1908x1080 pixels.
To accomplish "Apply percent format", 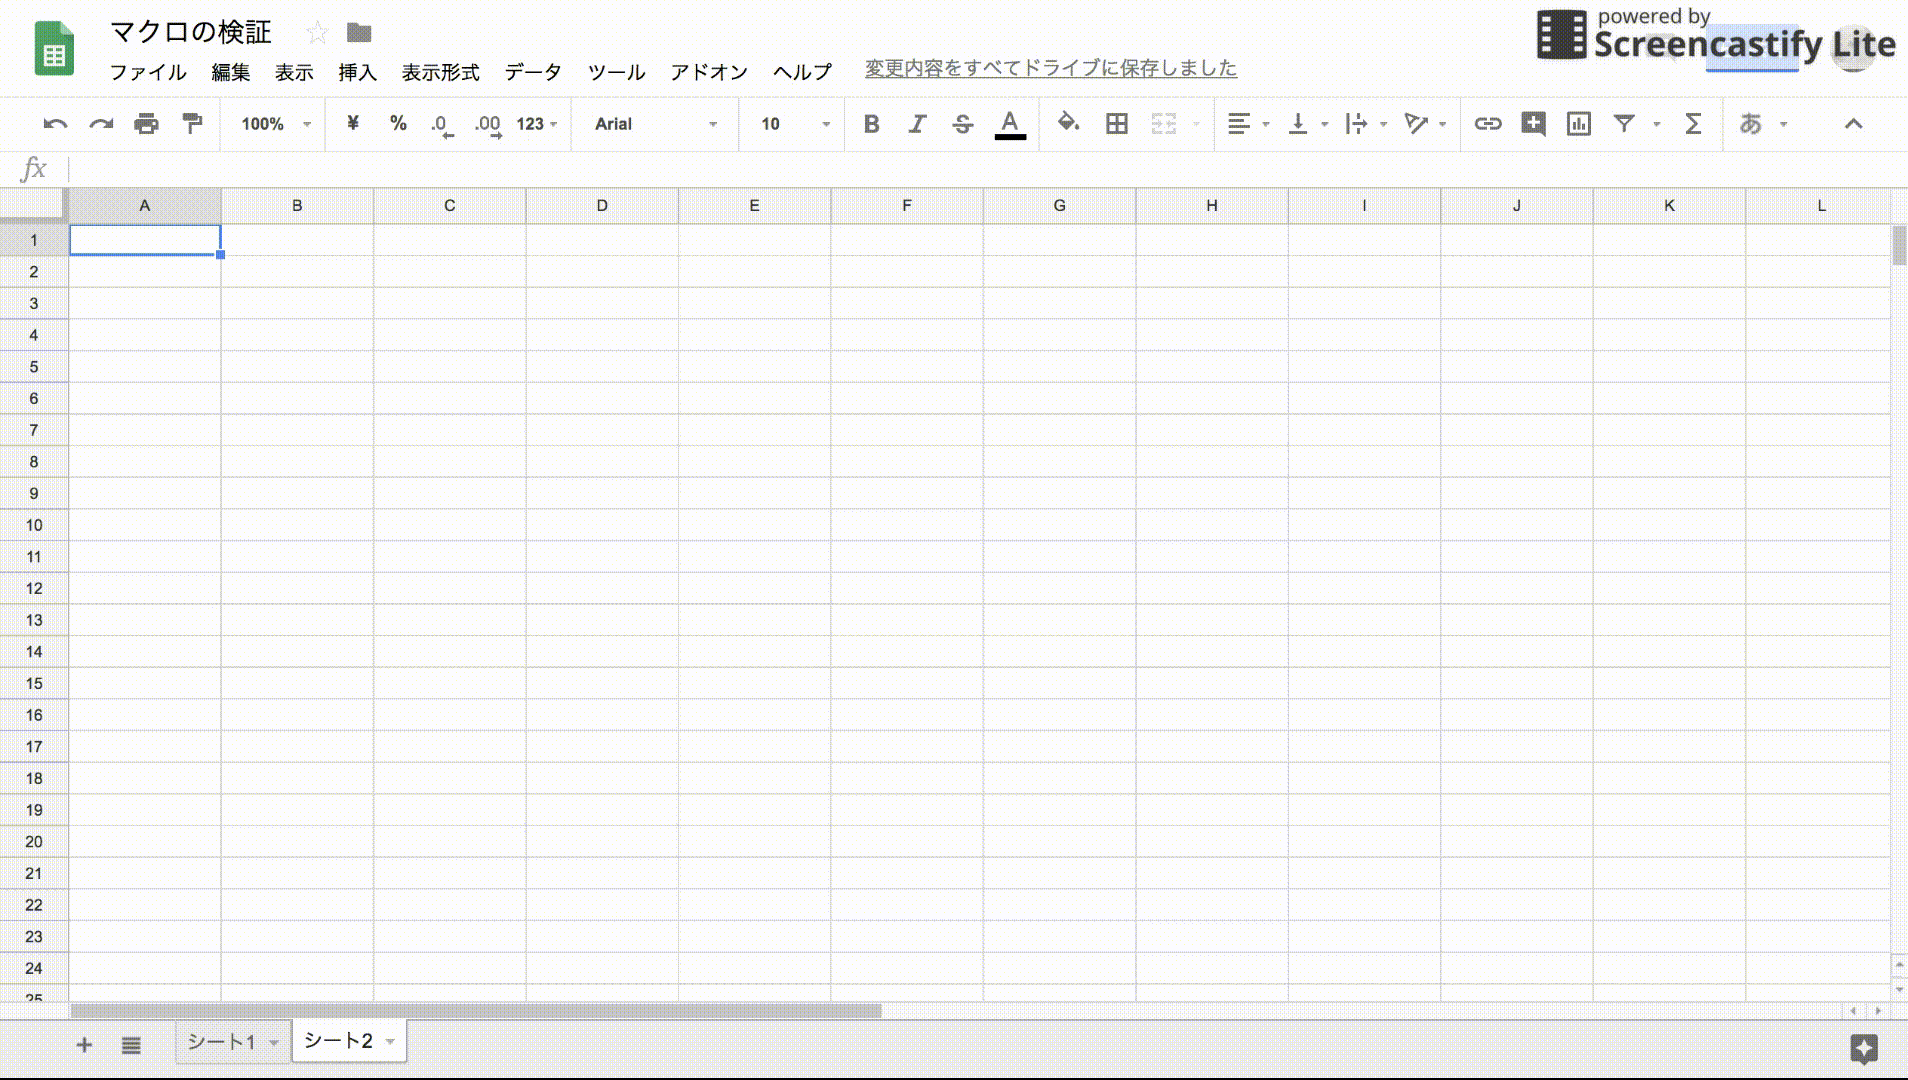I will (x=398, y=124).
